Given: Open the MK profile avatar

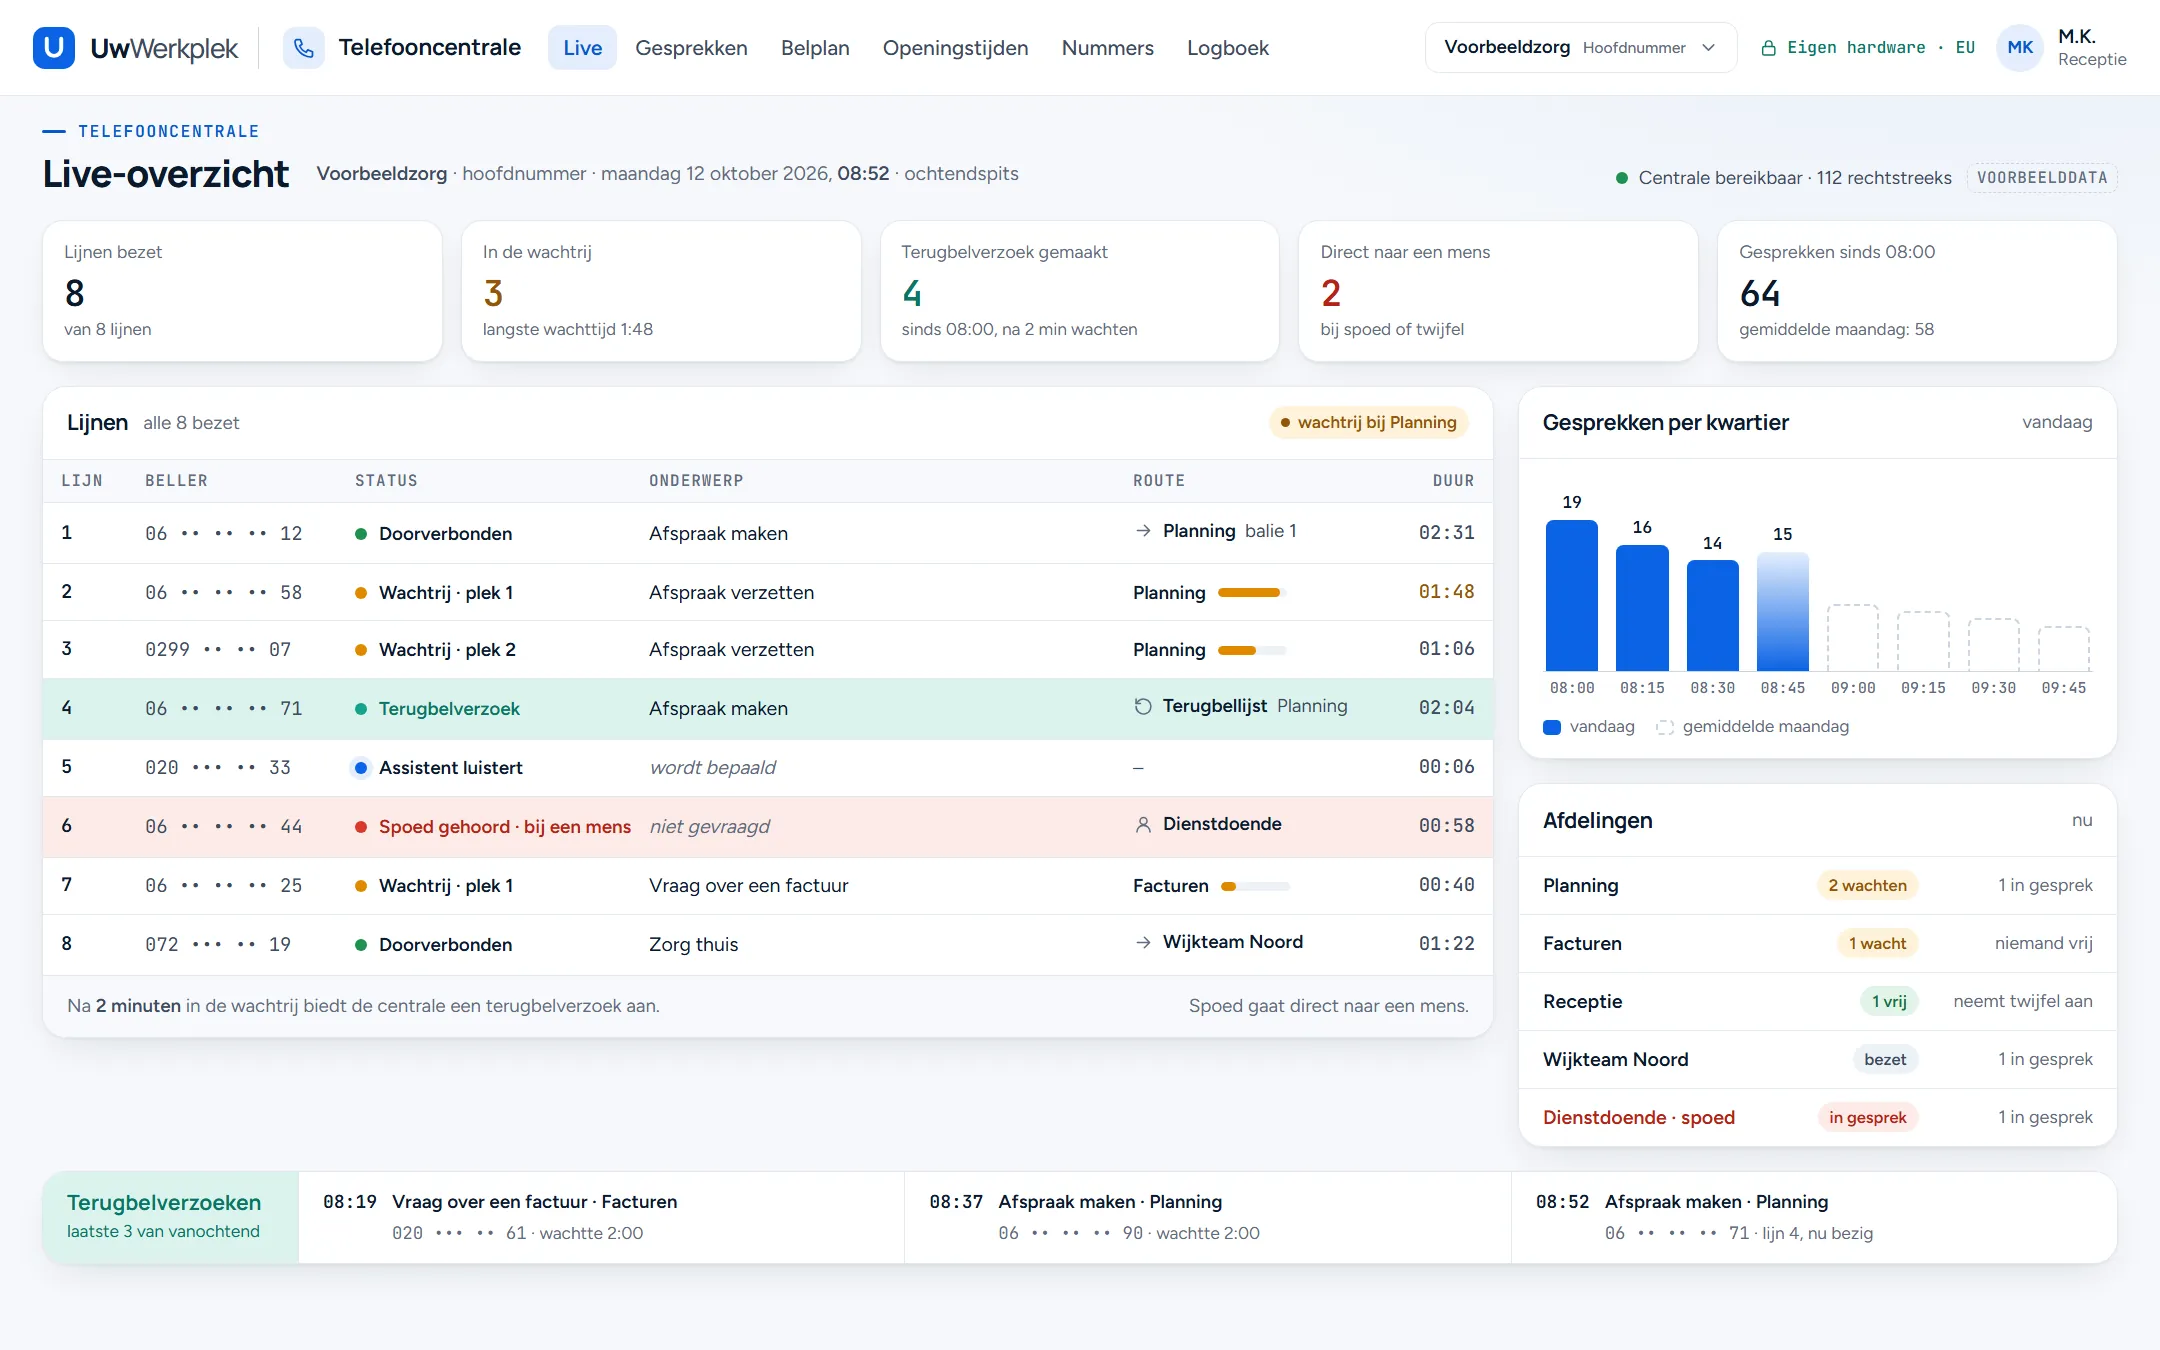Looking at the screenshot, I should [2020, 48].
